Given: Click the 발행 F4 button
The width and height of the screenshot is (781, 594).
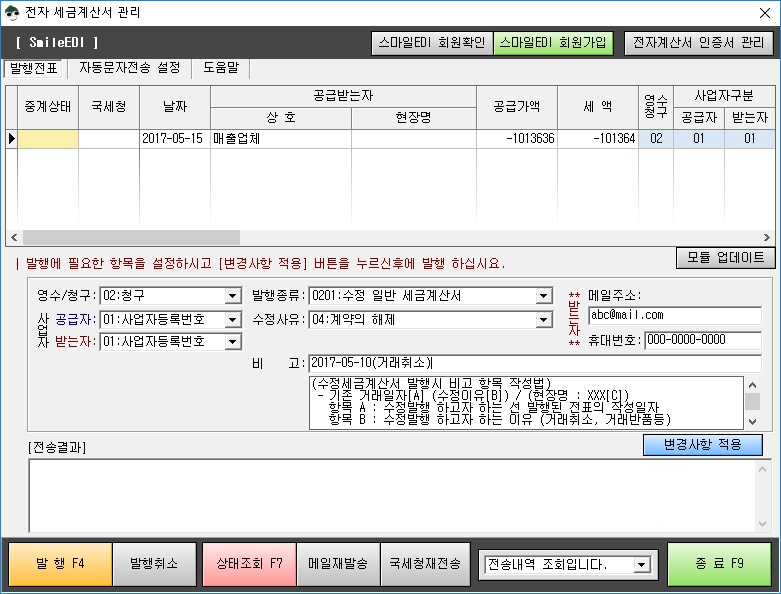Looking at the screenshot, I should (60, 564).
